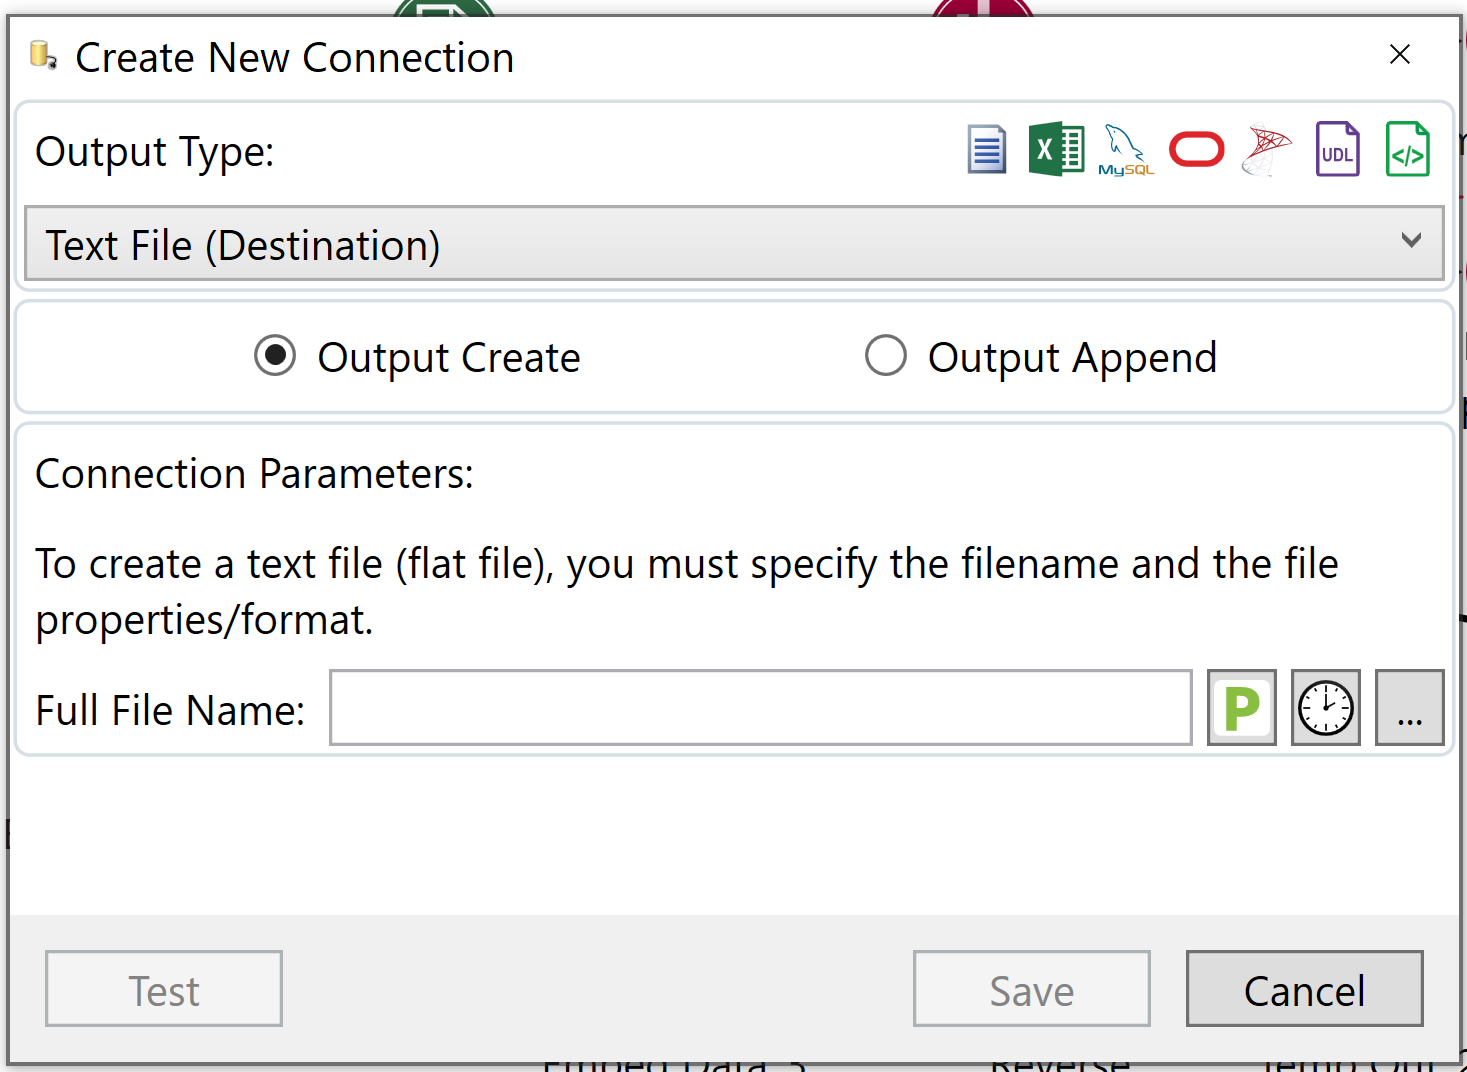Cancel the new connection dialog
This screenshot has width=1467, height=1072.
pyautogui.click(x=1304, y=989)
